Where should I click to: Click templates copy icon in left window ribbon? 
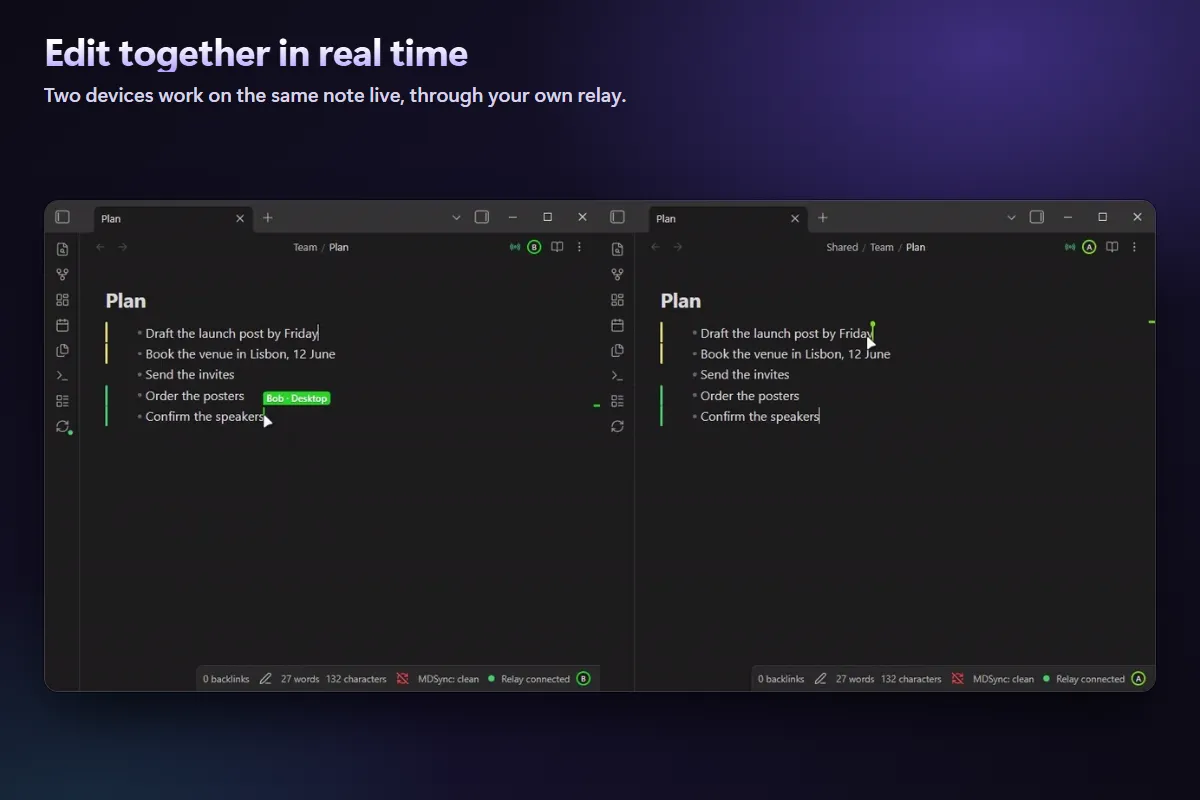(62, 350)
